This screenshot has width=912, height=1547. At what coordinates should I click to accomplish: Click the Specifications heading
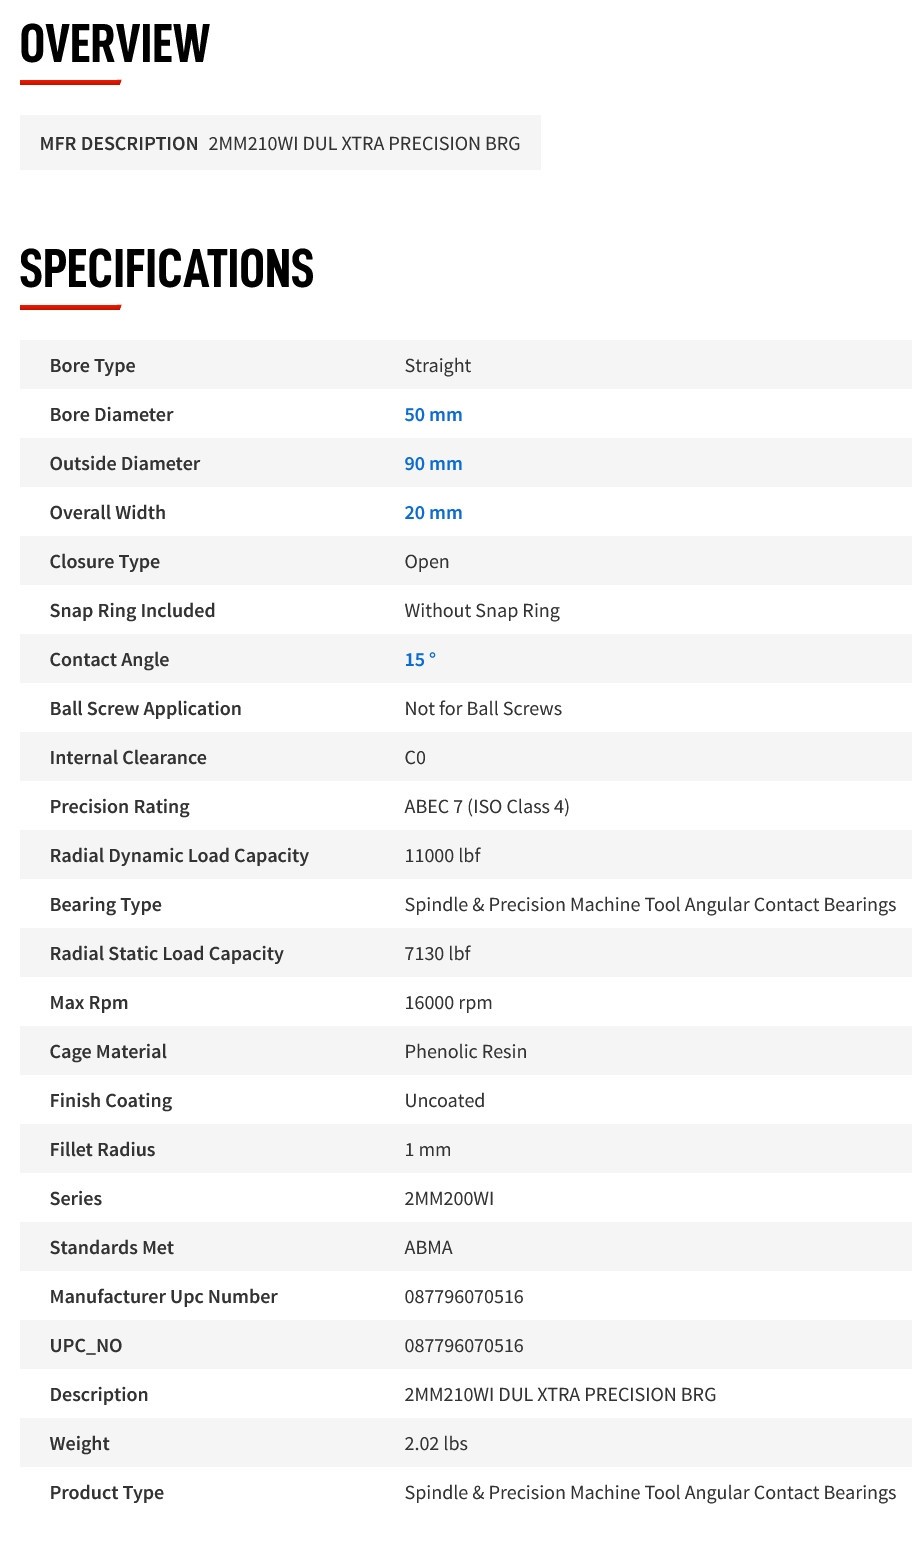coord(167,268)
